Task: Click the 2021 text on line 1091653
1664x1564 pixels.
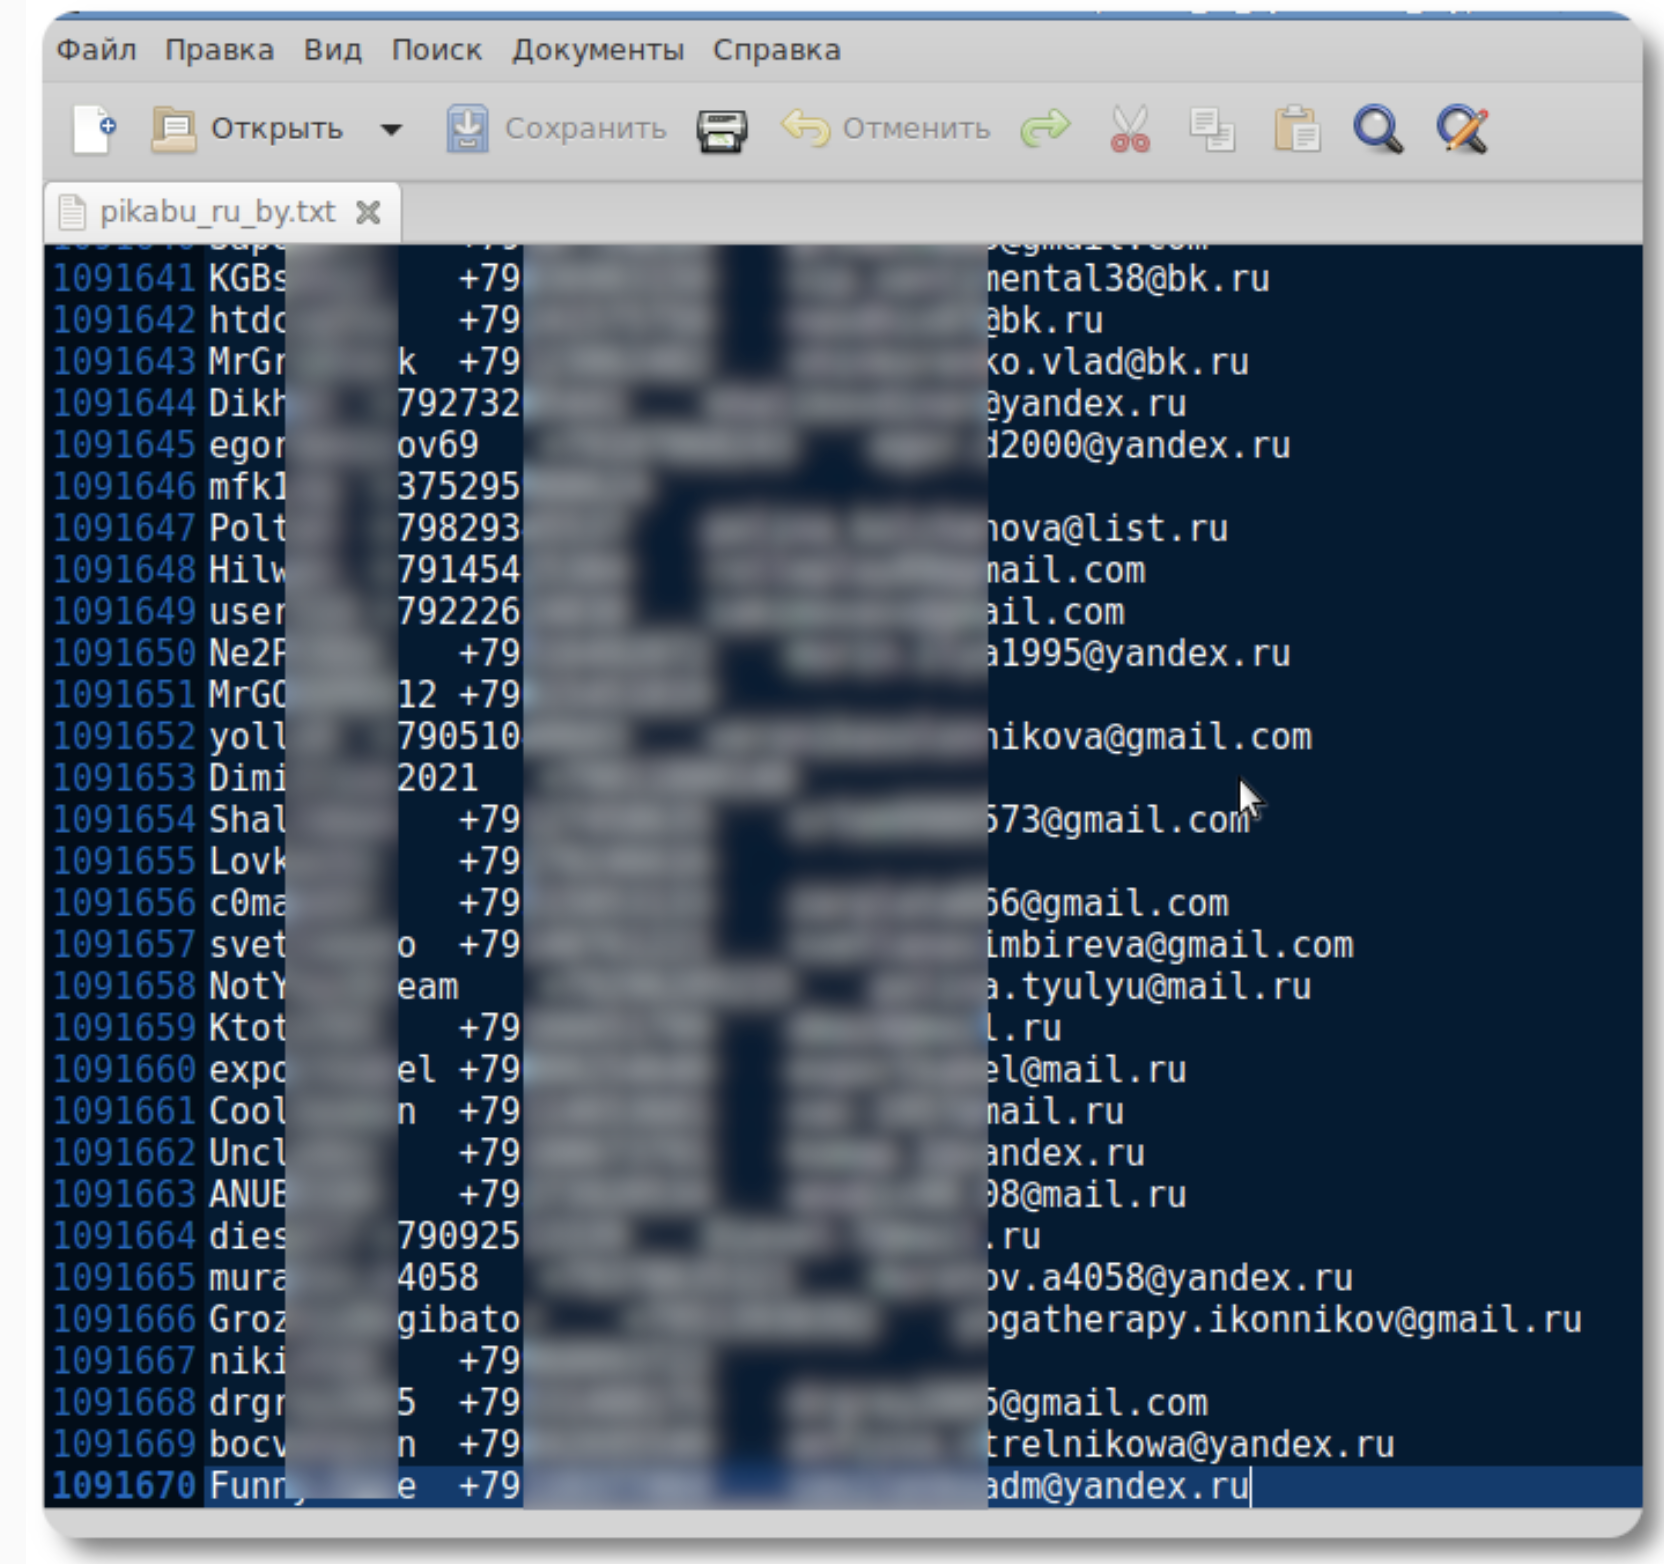Action: pyautogui.click(x=438, y=779)
